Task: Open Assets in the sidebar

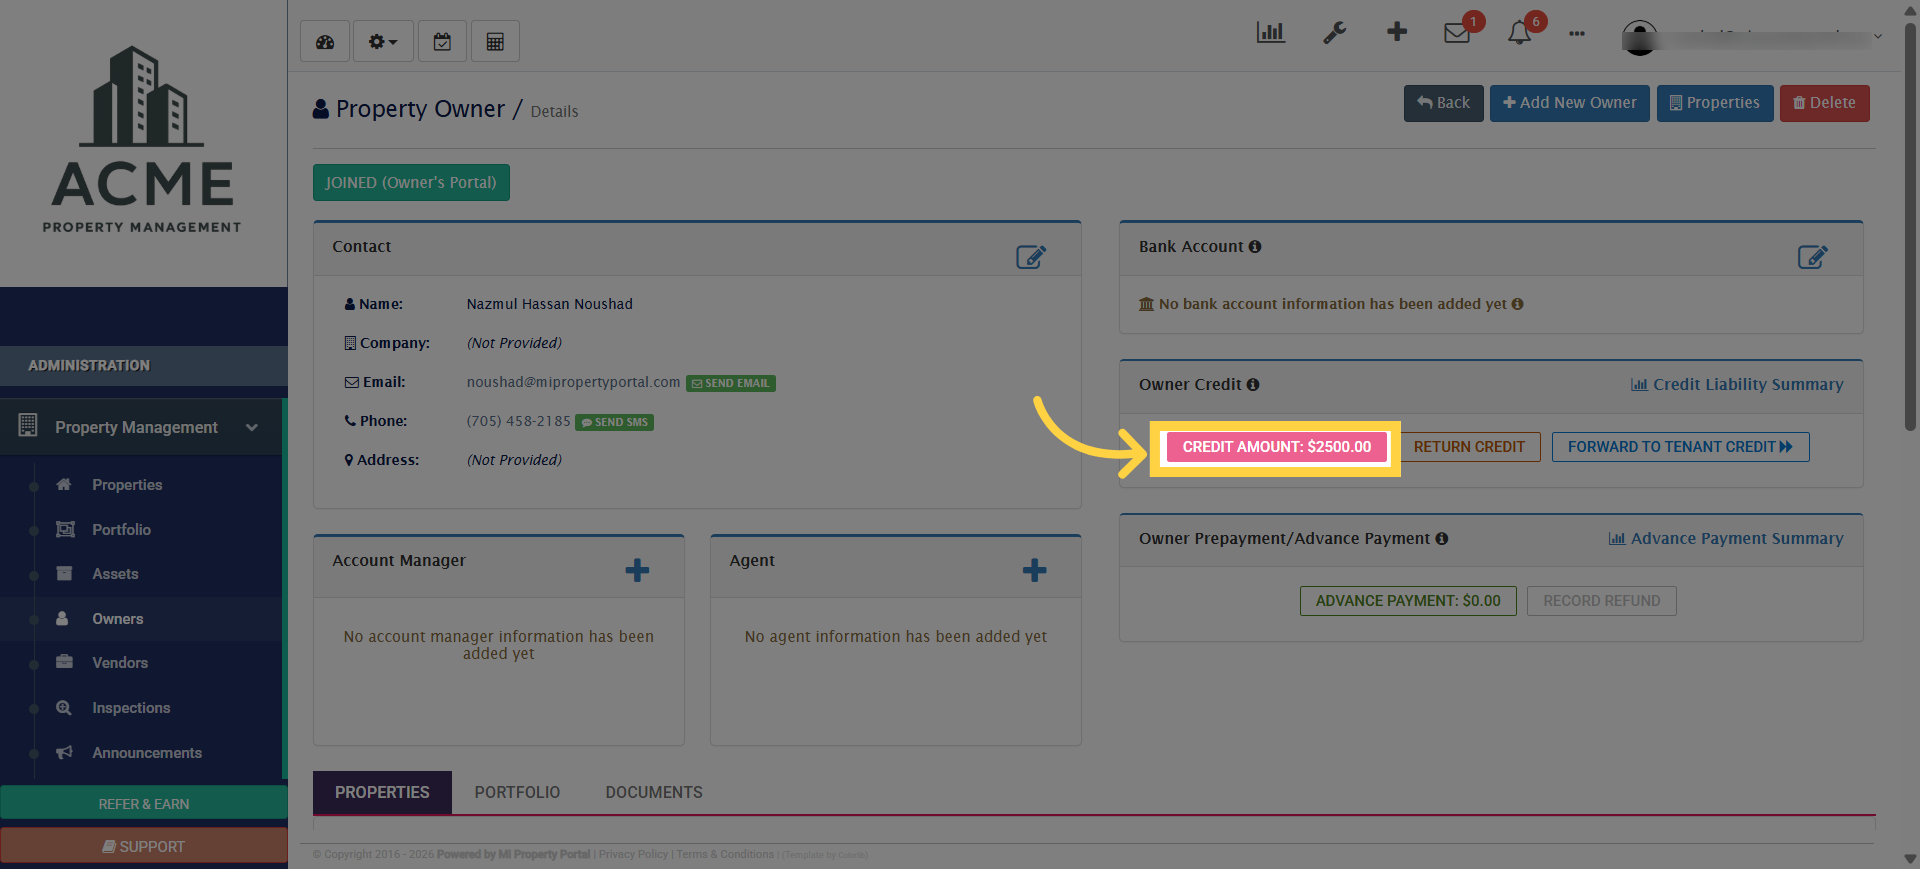Action: click(x=115, y=574)
